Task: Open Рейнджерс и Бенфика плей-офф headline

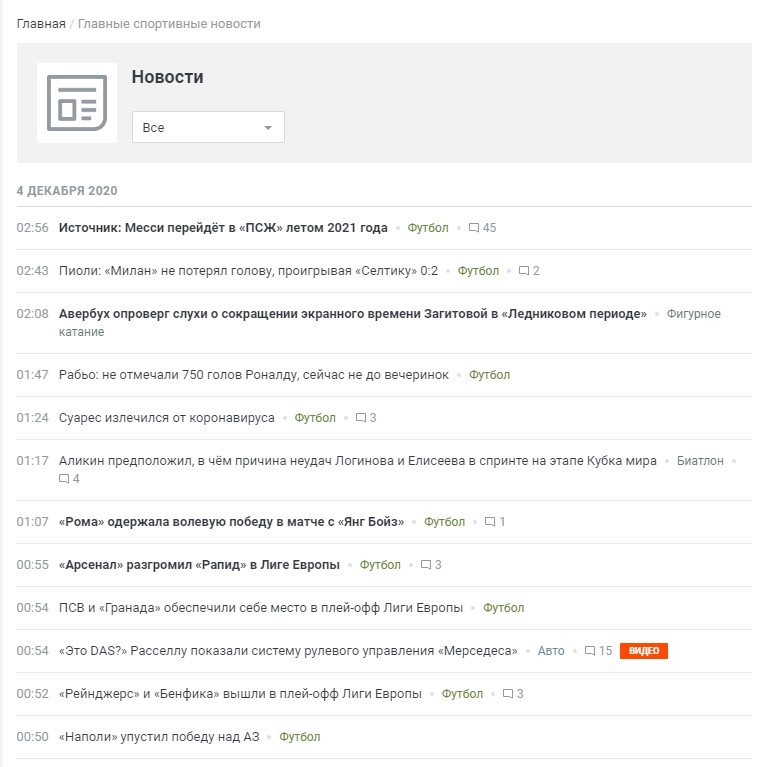Action: tap(240, 694)
